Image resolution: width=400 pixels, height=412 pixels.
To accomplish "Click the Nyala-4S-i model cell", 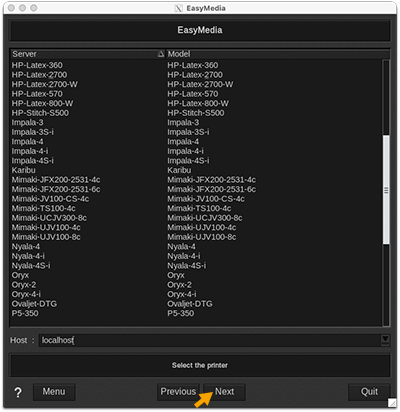I will tap(187, 266).
